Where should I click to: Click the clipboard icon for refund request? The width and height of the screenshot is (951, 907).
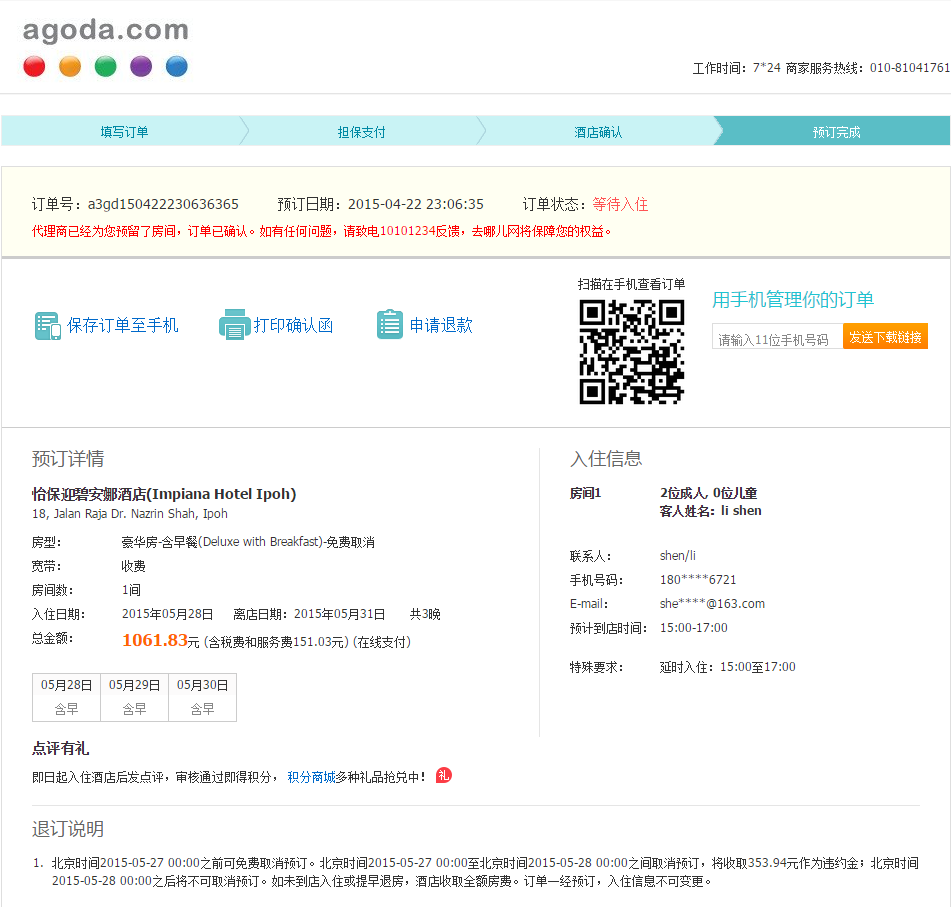coord(390,325)
